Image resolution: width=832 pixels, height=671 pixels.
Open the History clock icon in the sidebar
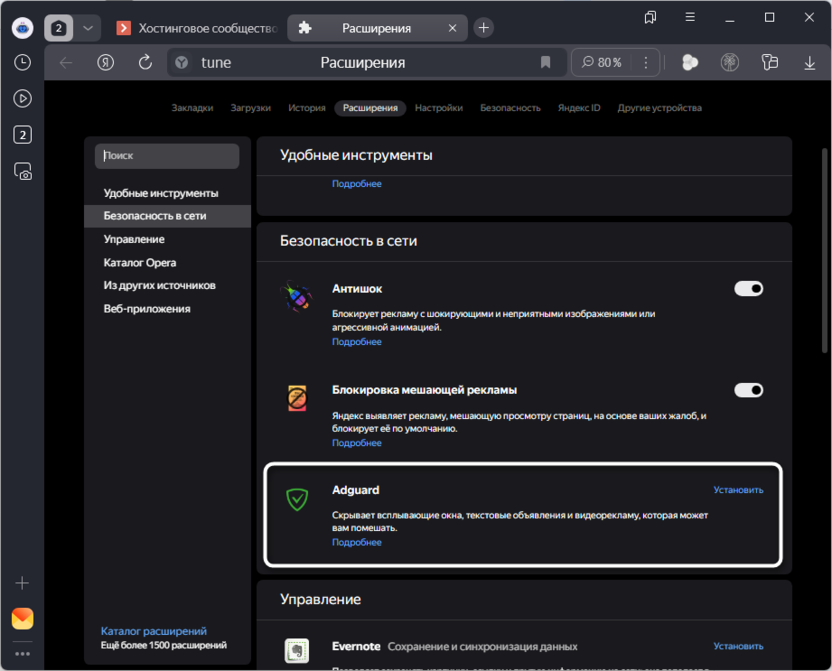pyautogui.click(x=22, y=63)
